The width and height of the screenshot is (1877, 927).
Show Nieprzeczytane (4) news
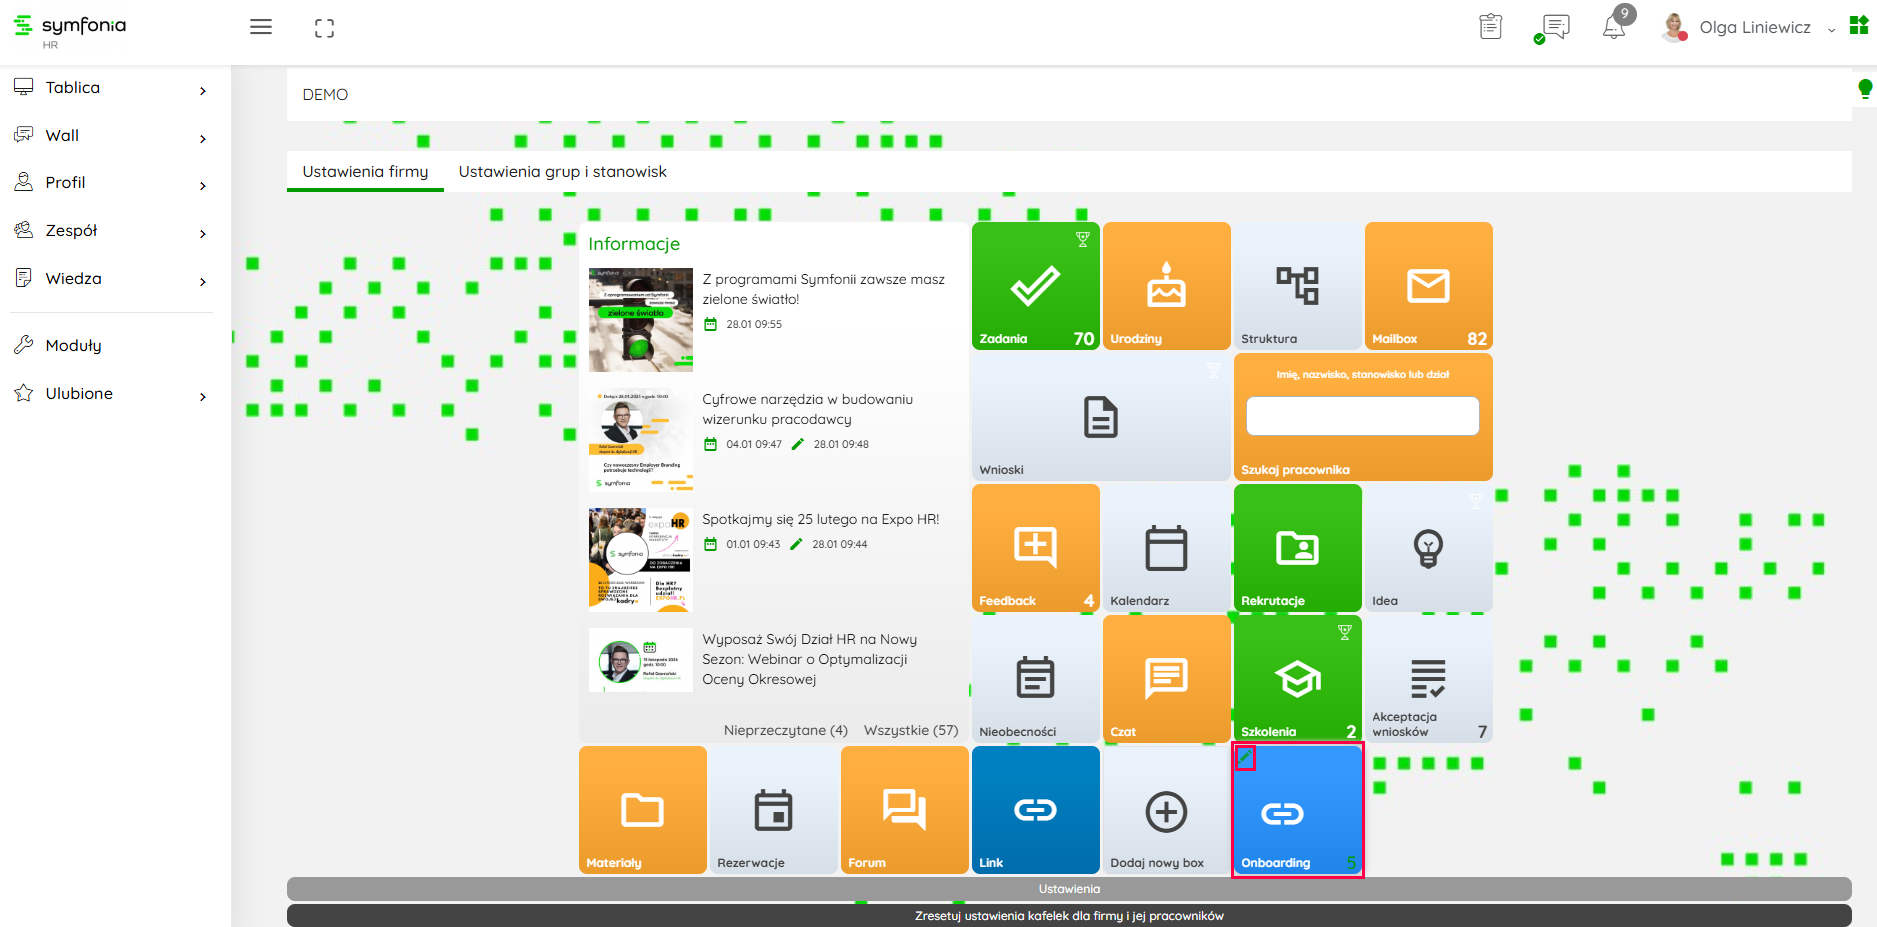tap(785, 730)
